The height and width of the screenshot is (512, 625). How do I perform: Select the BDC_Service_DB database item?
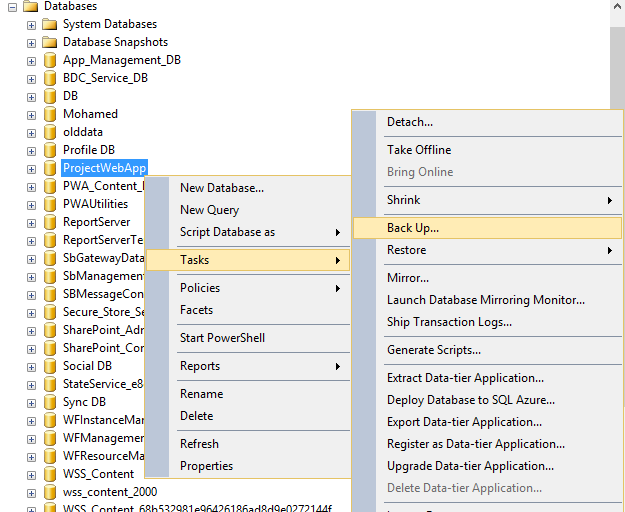pyautogui.click(x=105, y=78)
